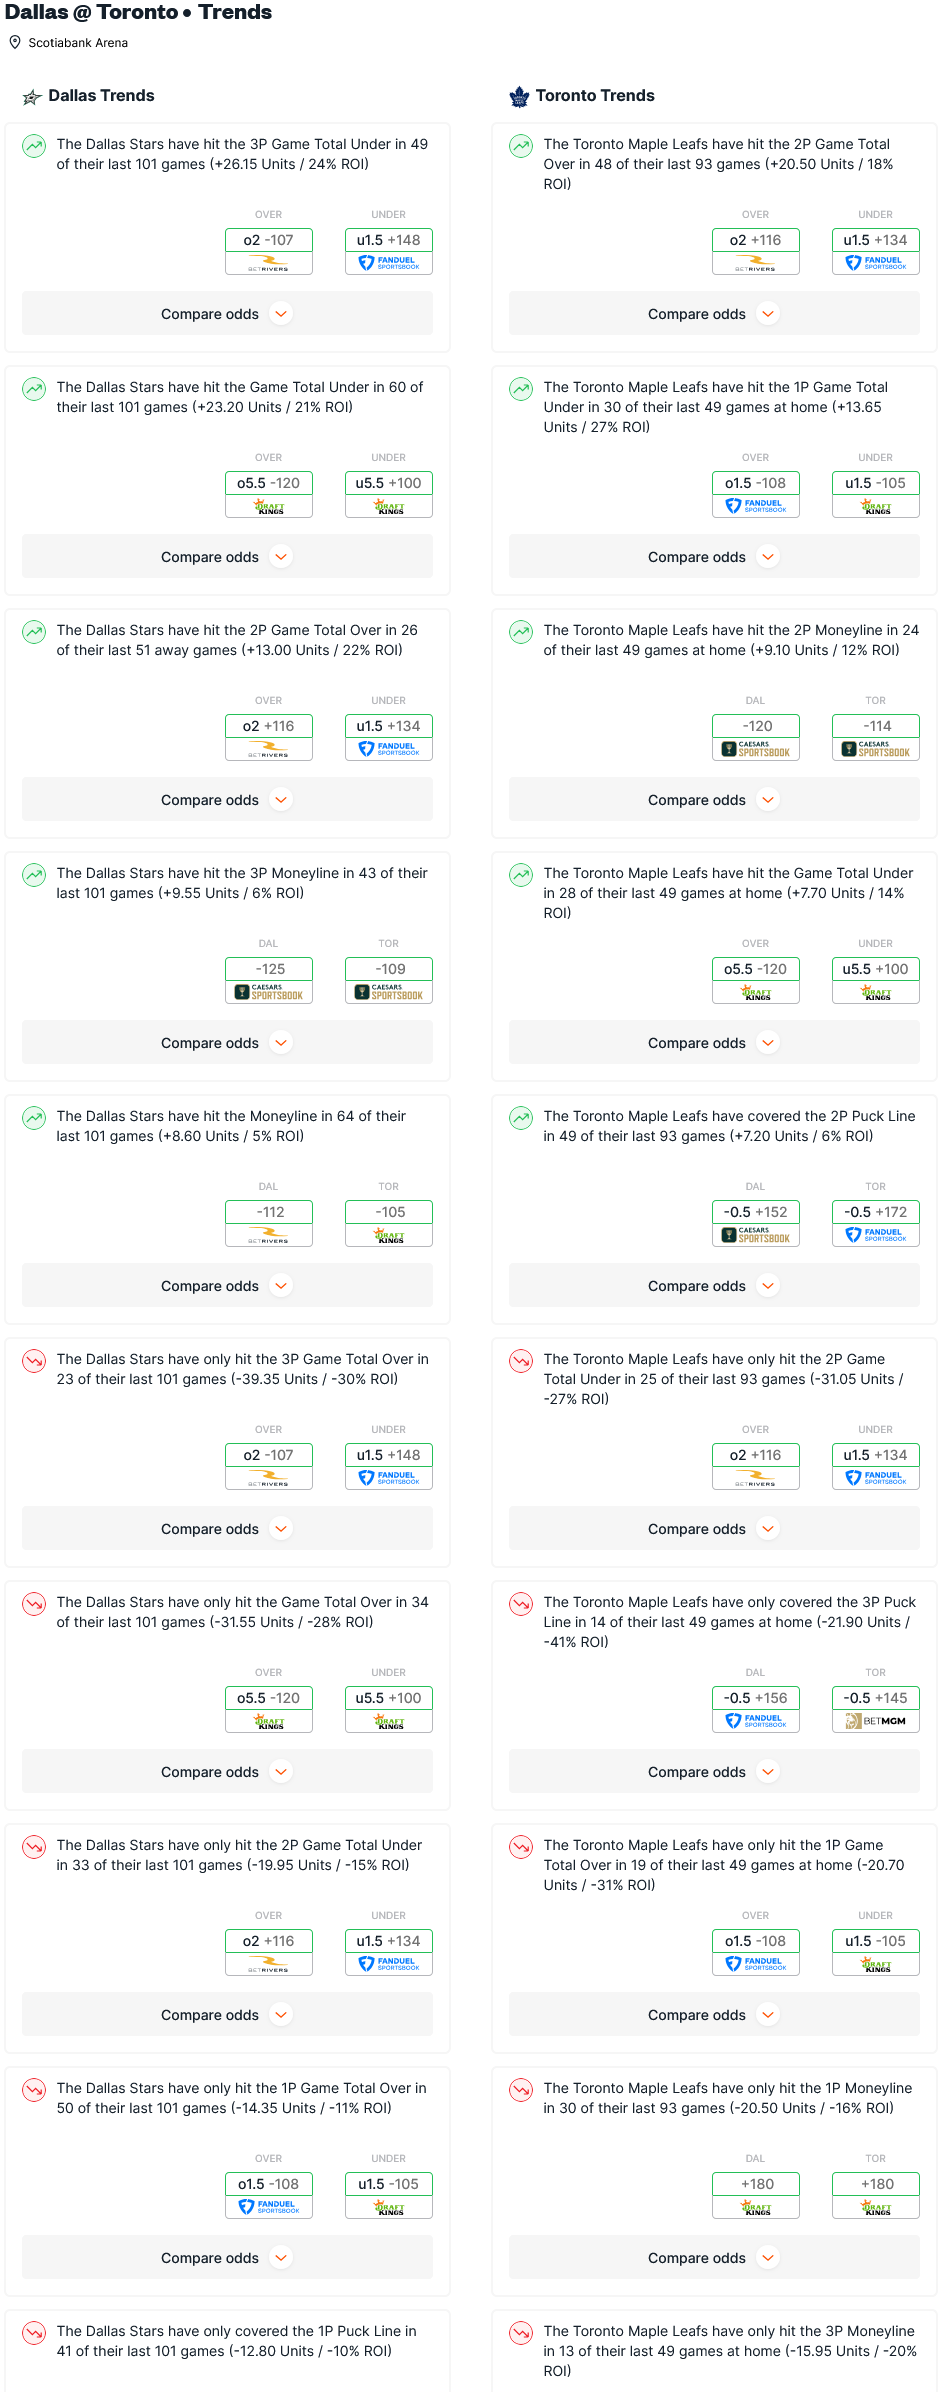Click FanDuel u1.5 +148 odds in first Dallas card
941x2392 pixels.
389,251
